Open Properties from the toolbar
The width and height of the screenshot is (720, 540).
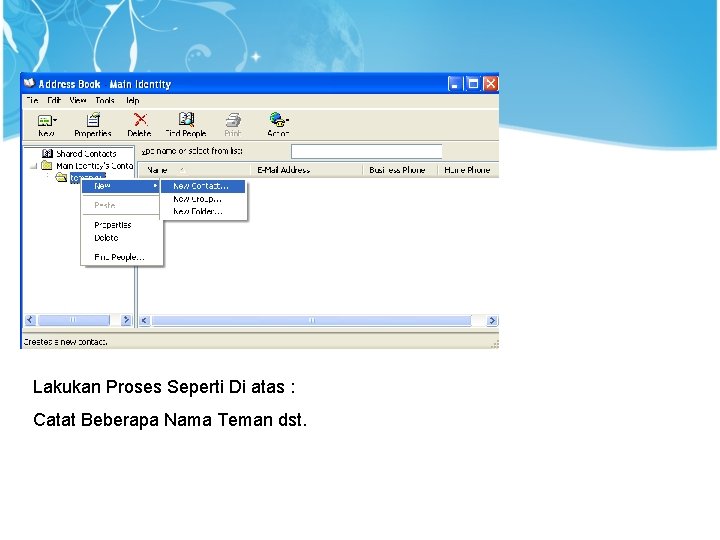93,124
